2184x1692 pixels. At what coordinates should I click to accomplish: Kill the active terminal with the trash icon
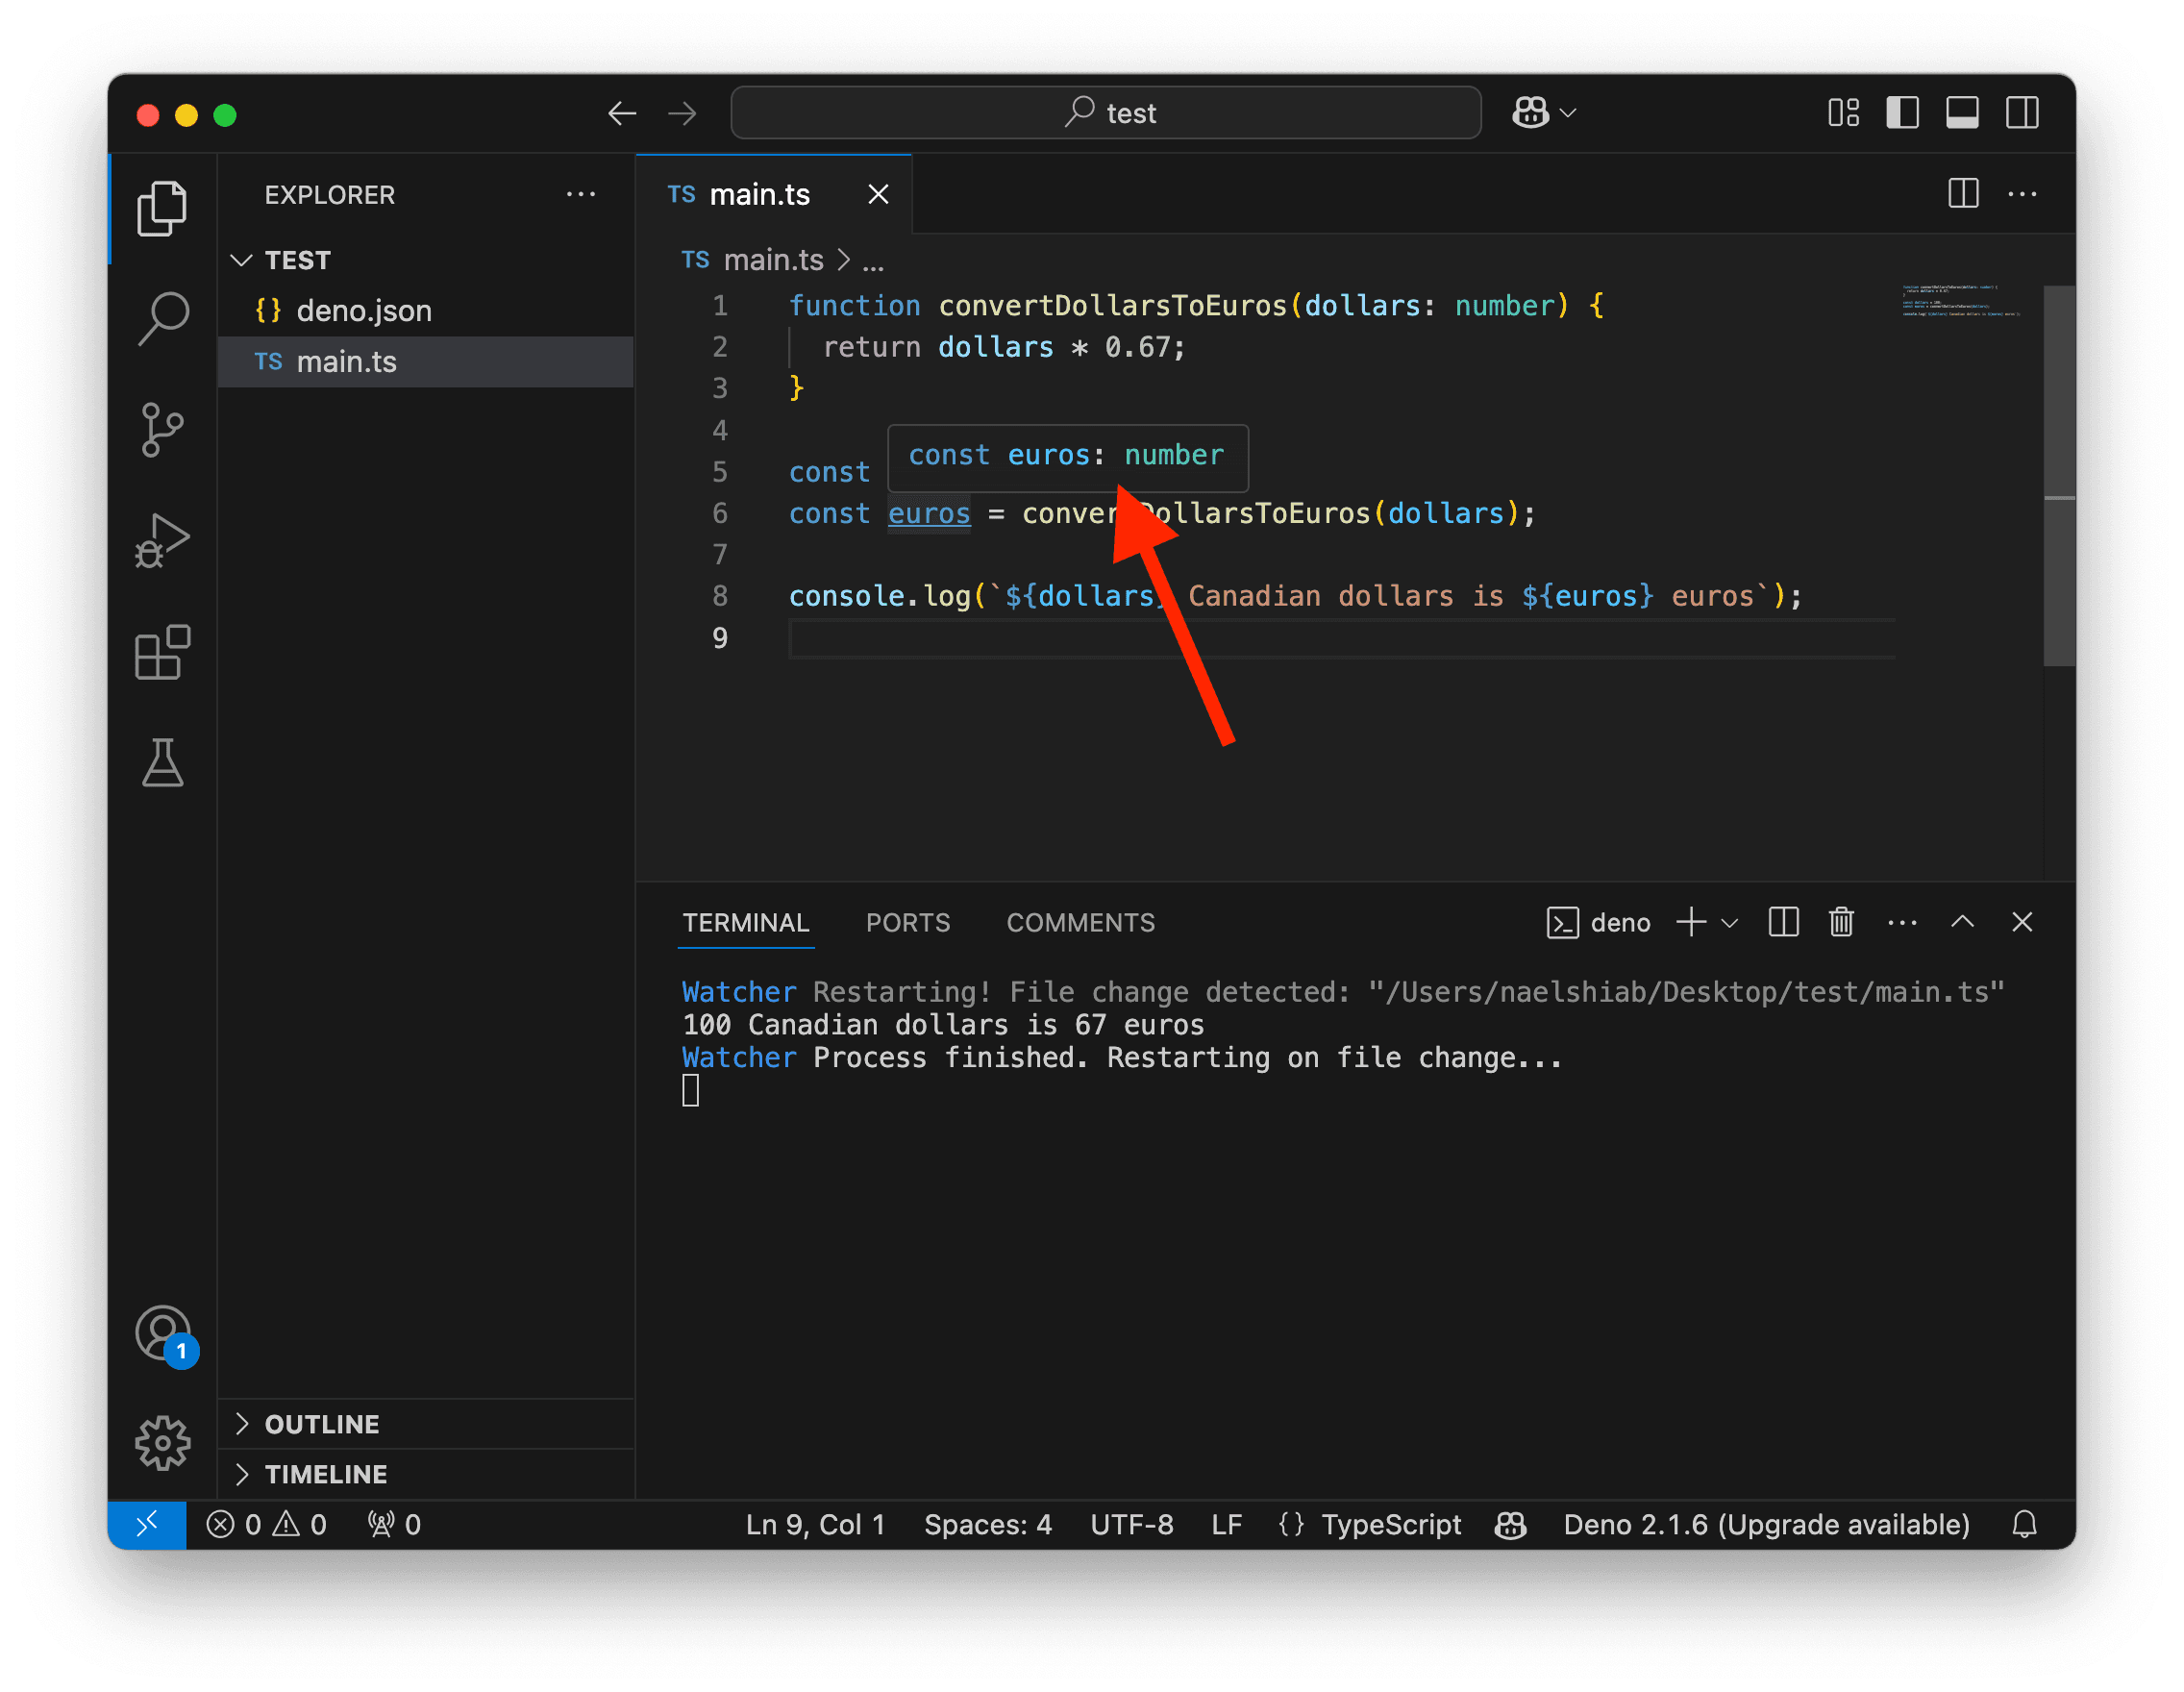pyautogui.click(x=1841, y=922)
